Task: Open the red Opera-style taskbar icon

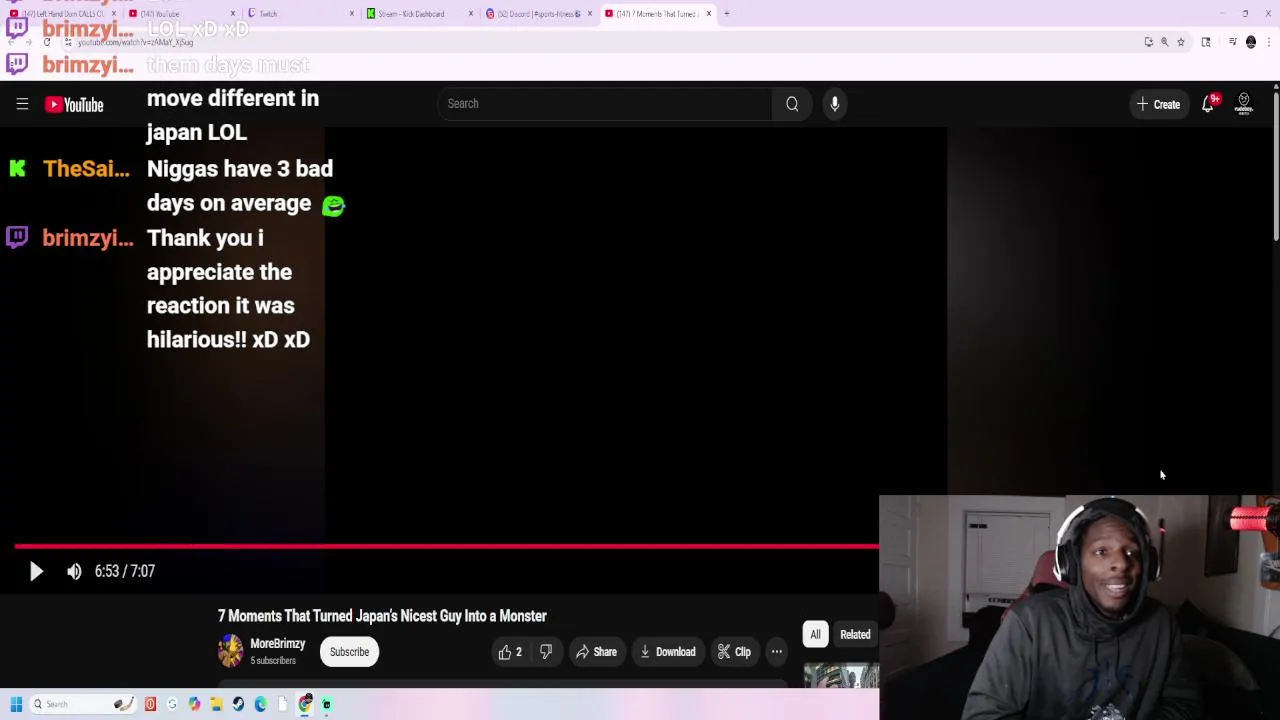Action: tap(150, 704)
